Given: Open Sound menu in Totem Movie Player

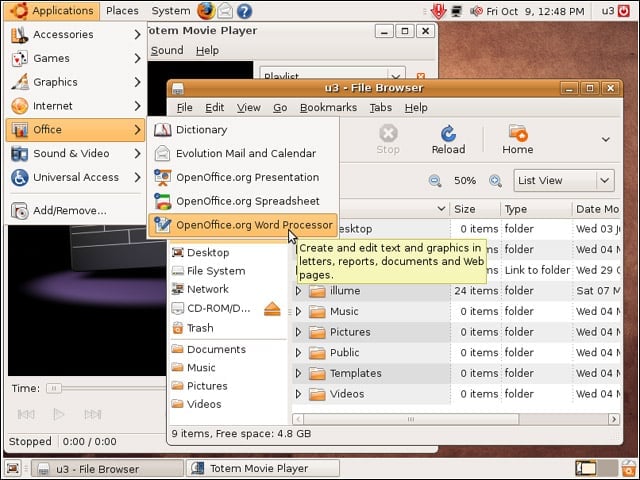Looking at the screenshot, I should point(167,51).
